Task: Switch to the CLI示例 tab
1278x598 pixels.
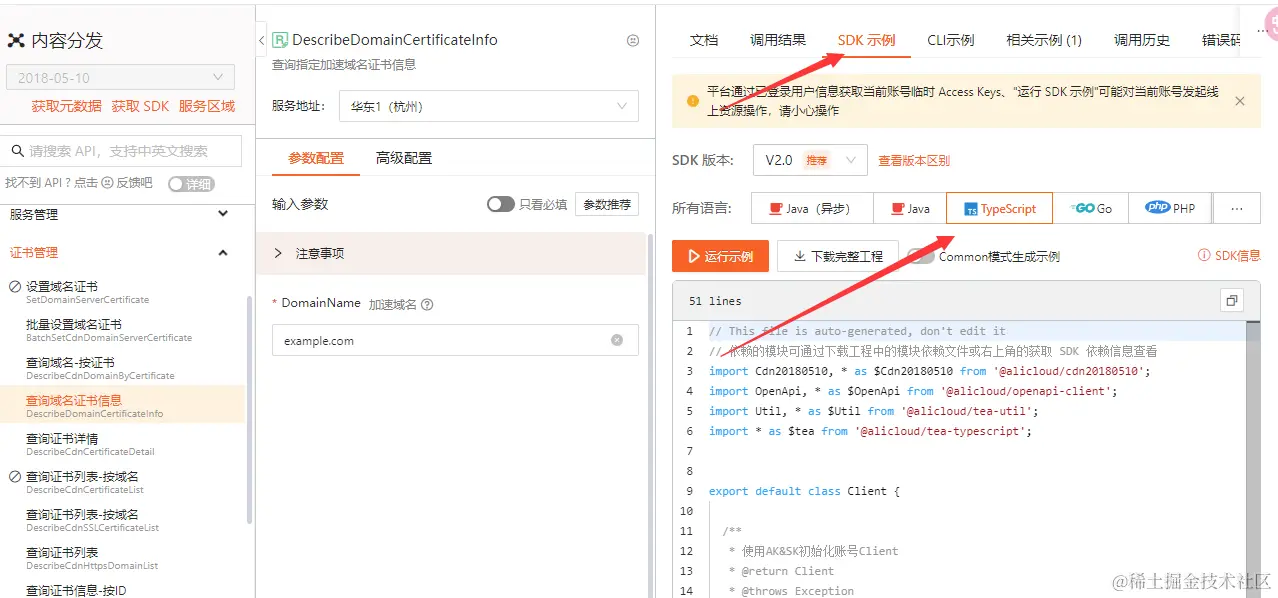Action: point(951,40)
